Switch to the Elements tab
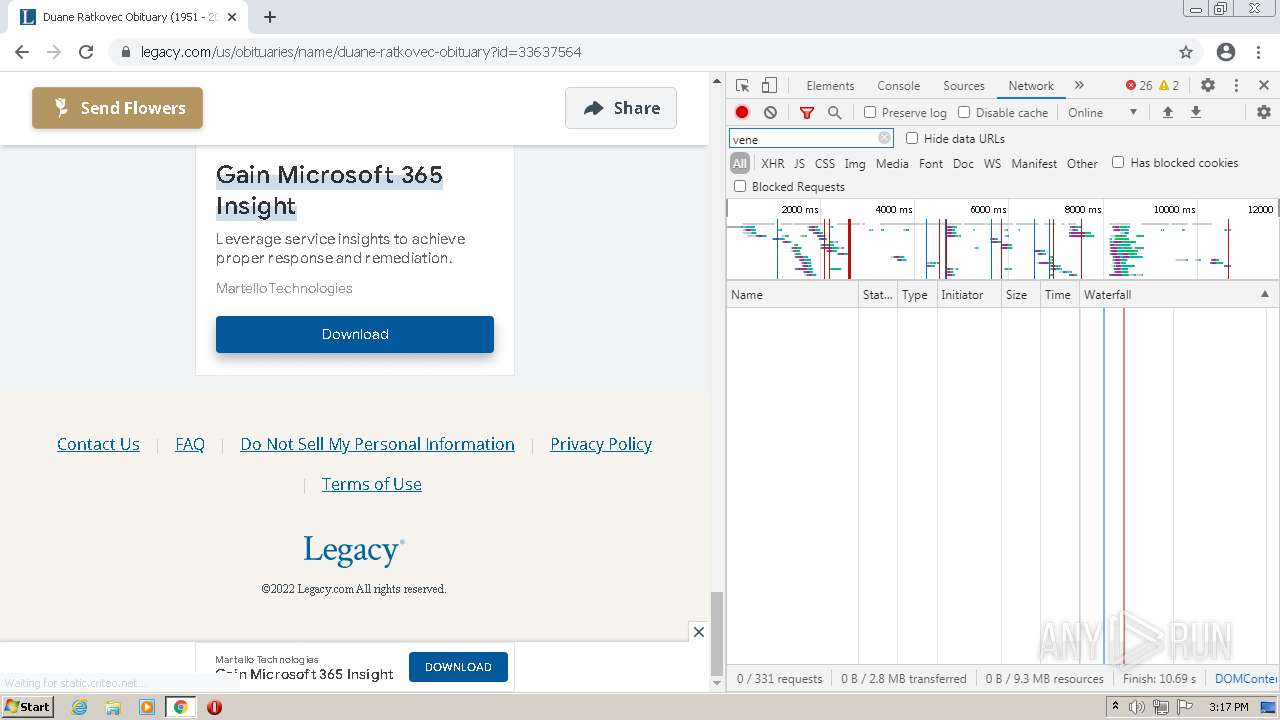Viewport: 1280px width, 720px height. tap(830, 86)
